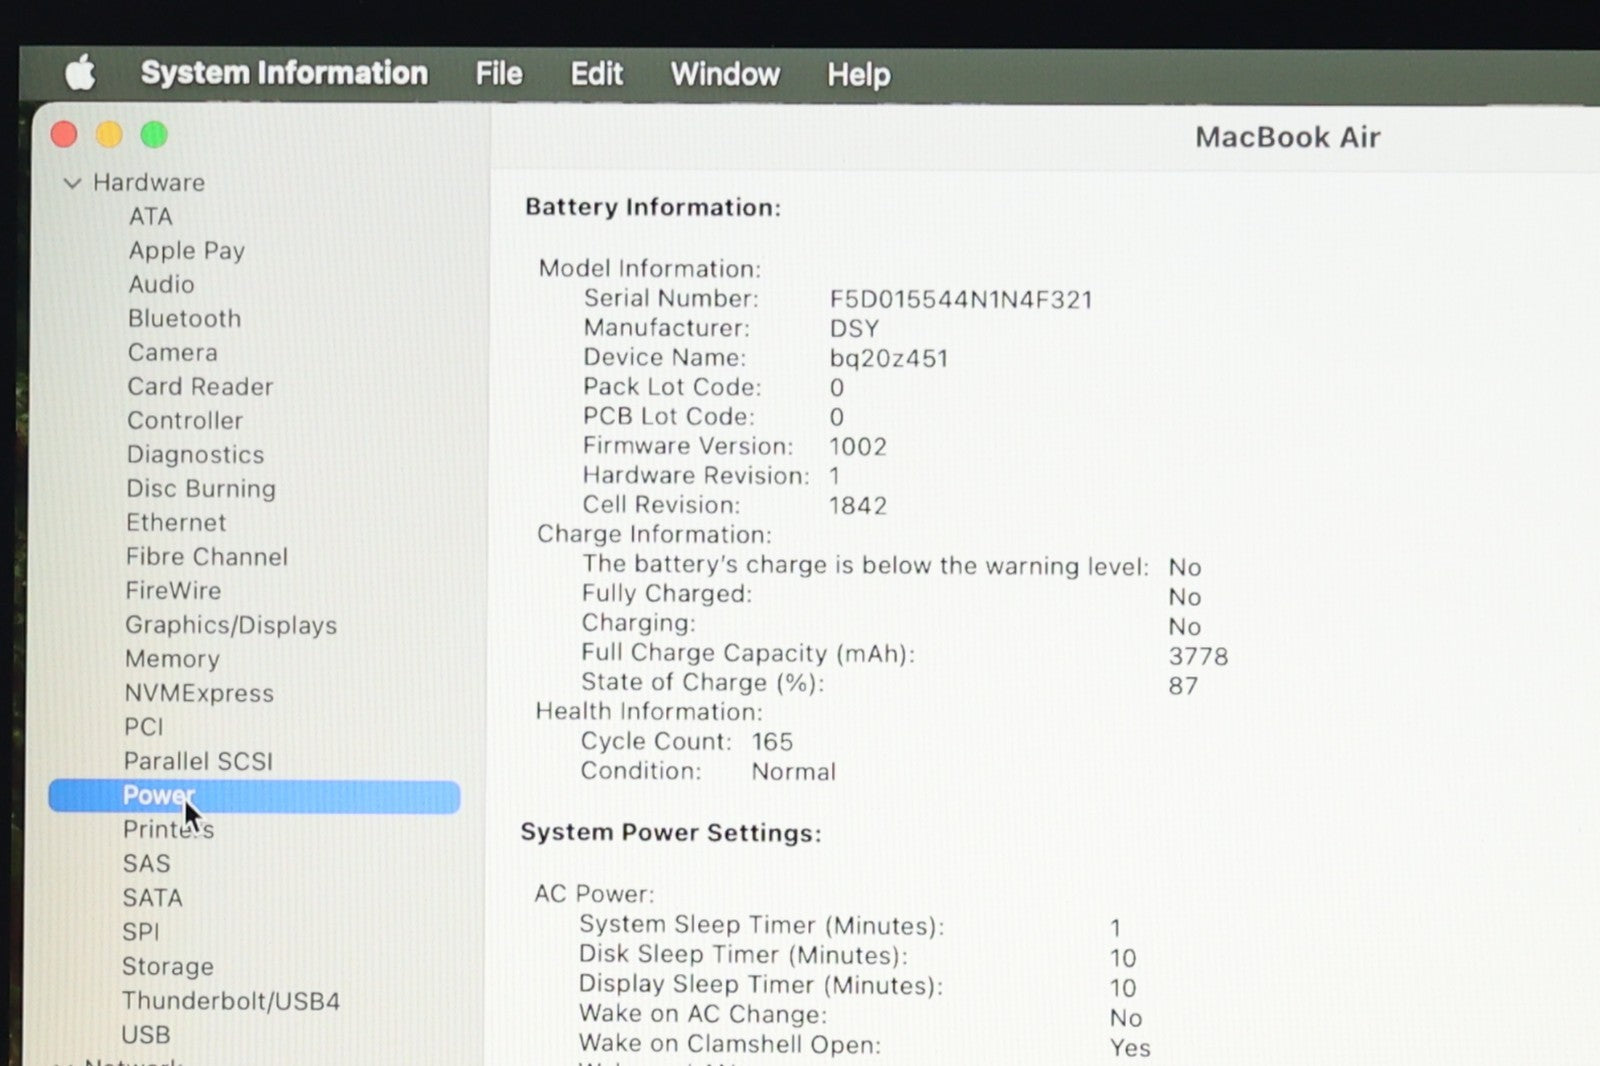Select Bluetooth in the sidebar
1600x1066 pixels.
click(184, 319)
